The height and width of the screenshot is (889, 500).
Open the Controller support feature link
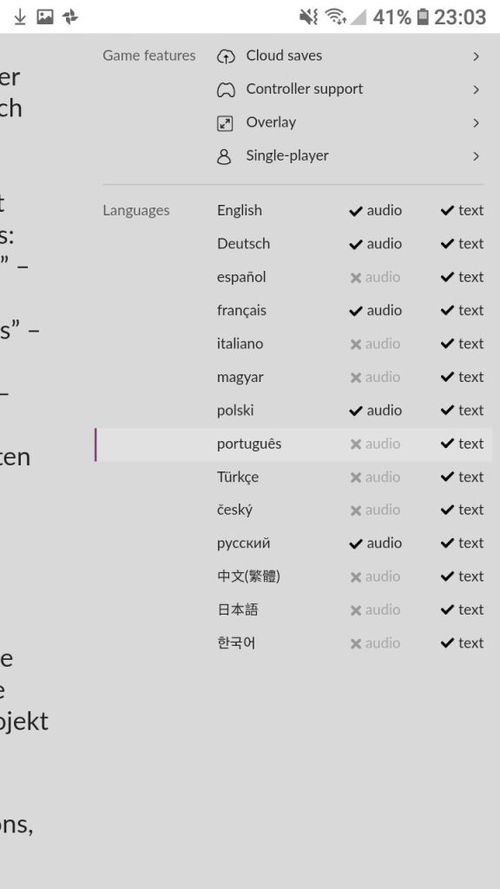point(304,89)
